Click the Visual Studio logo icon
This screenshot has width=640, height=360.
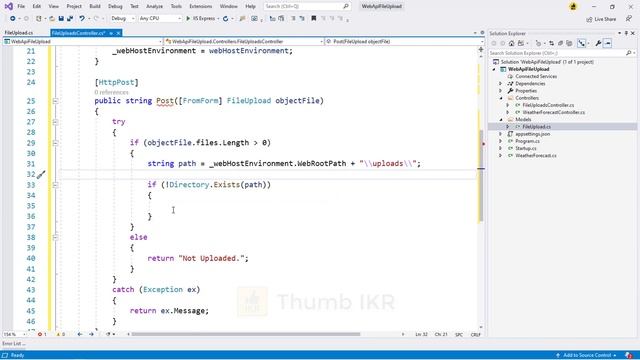tap(8, 6)
